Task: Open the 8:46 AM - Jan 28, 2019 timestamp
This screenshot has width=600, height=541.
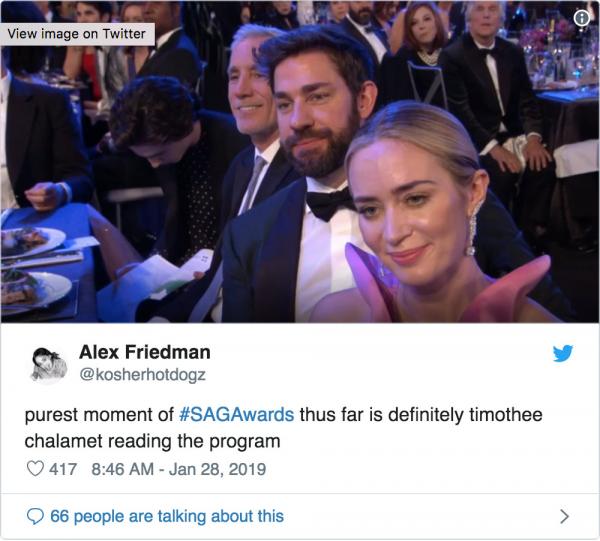Action: (179, 469)
